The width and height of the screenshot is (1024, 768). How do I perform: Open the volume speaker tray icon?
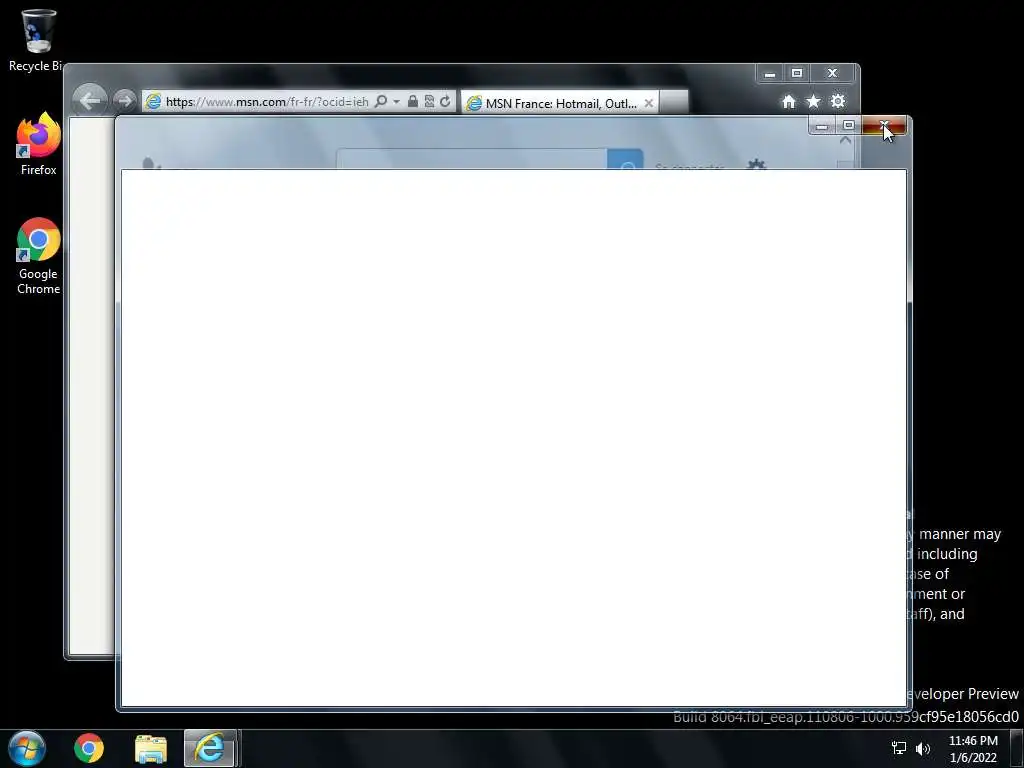coord(923,748)
